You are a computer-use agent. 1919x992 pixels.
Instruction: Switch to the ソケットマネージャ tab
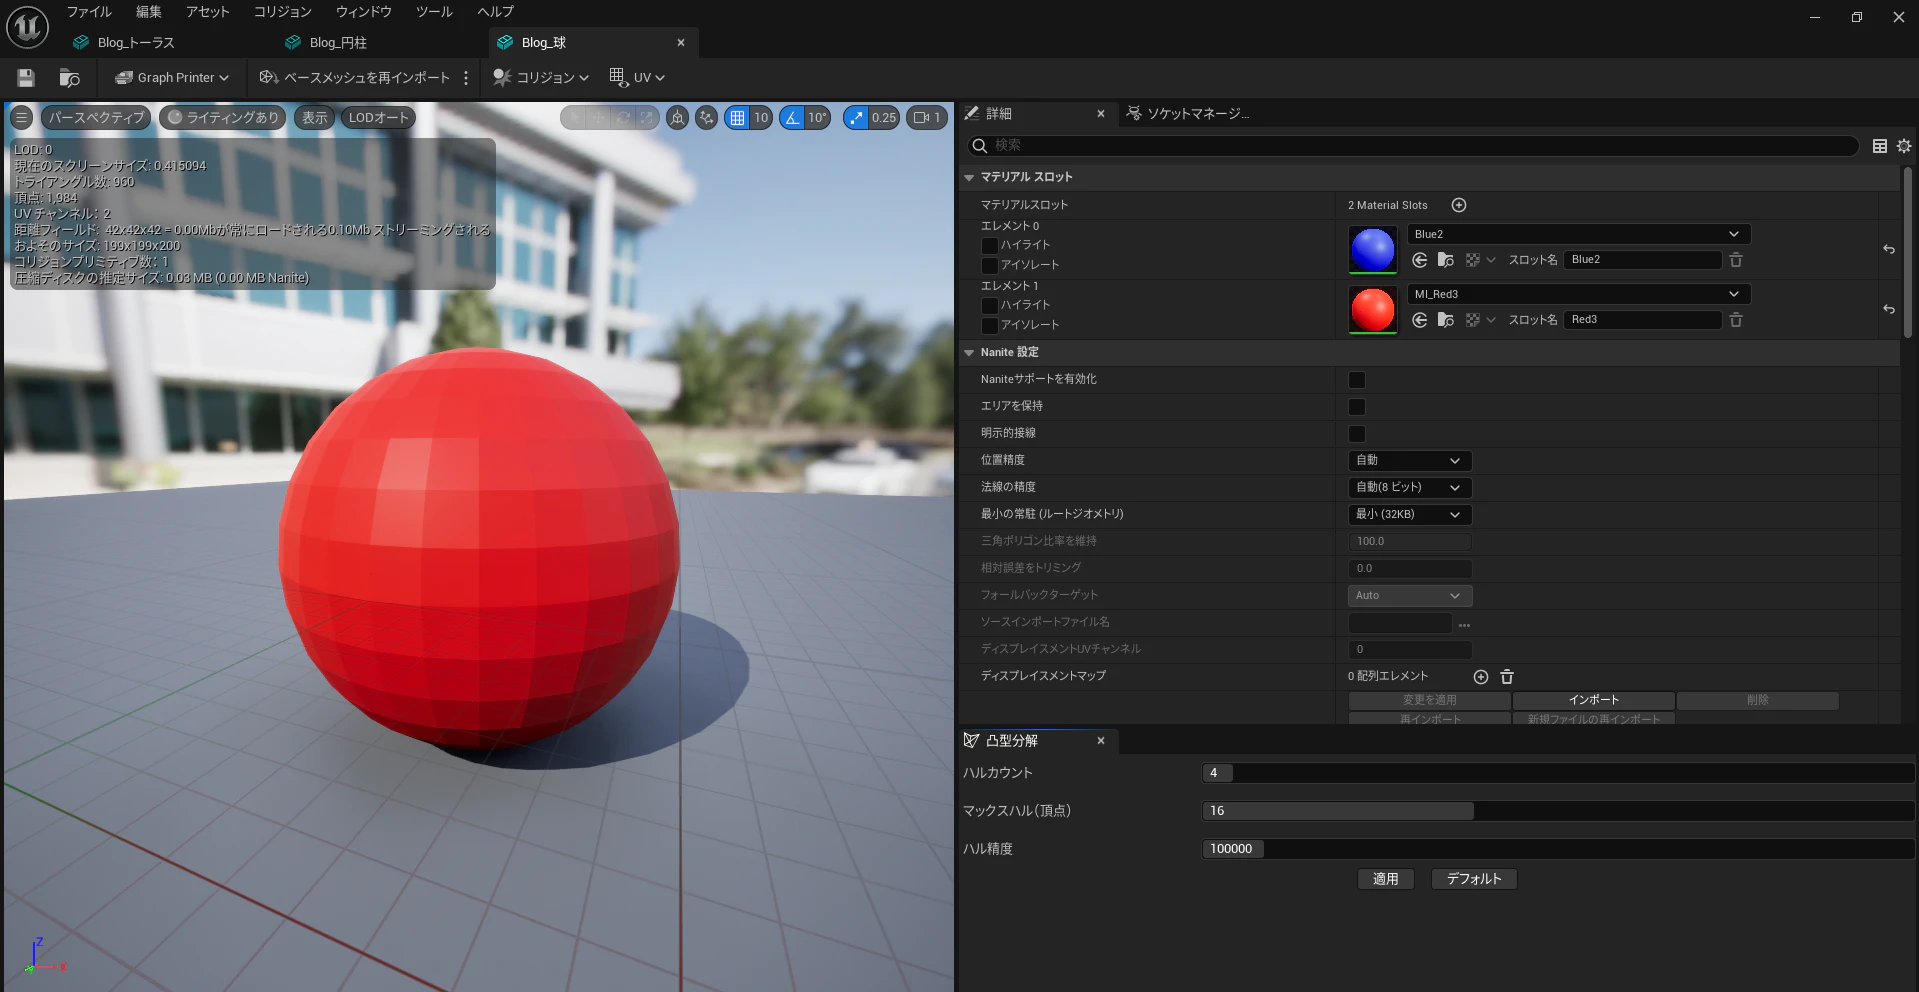click(1188, 114)
